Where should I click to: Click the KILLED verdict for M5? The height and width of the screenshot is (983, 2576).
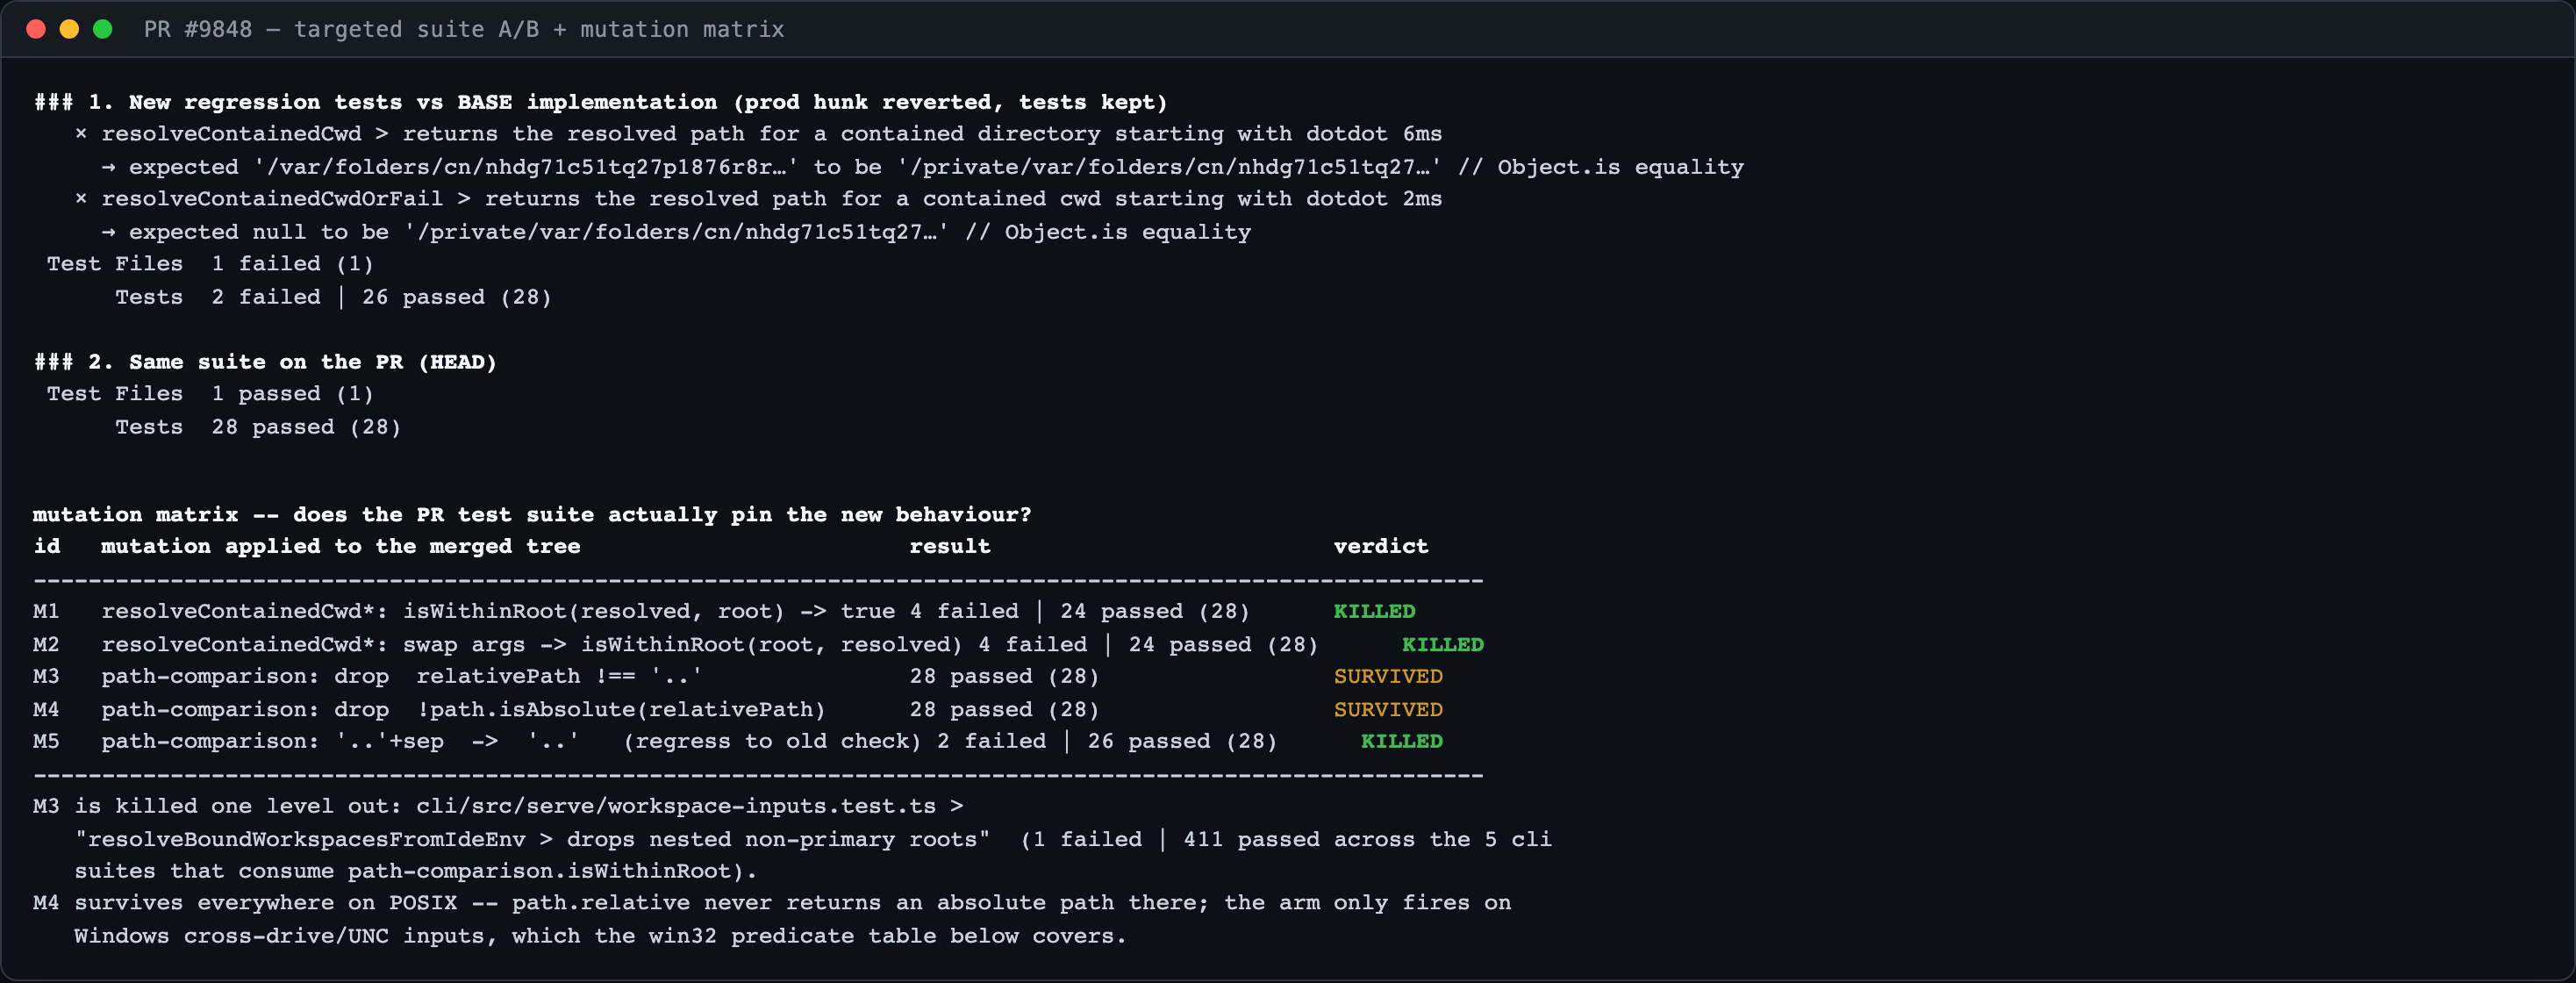(x=1401, y=741)
